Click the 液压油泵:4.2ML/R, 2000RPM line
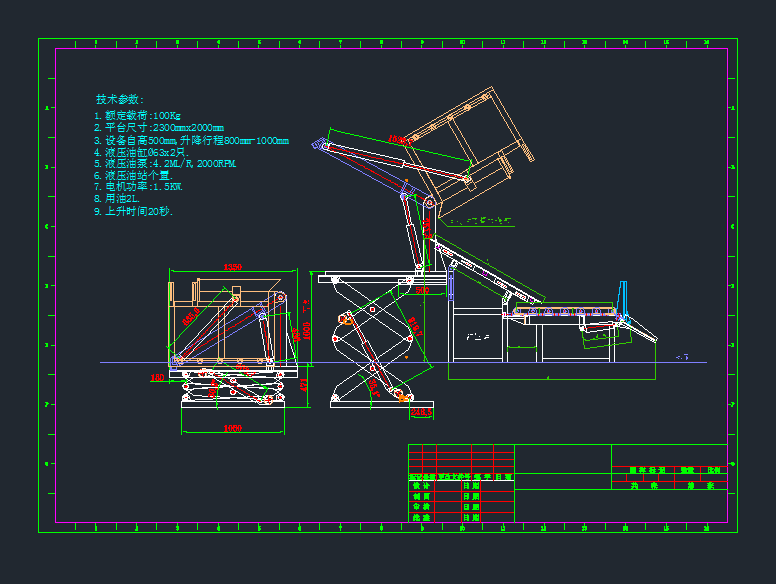Viewport: 776px width, 584px height. pyautogui.click(x=164, y=163)
